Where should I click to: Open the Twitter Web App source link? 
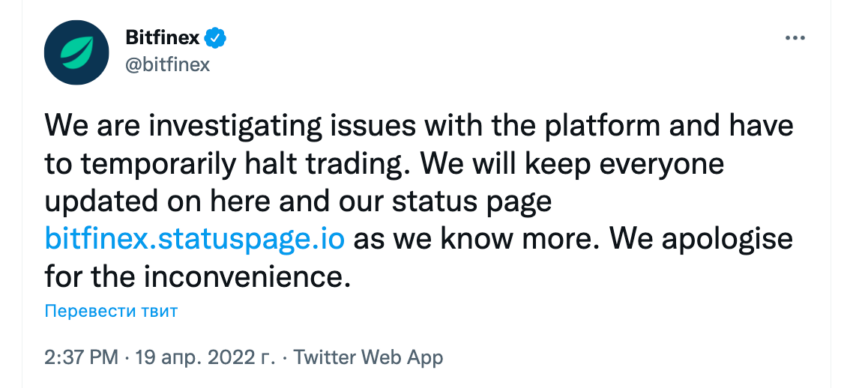[368, 358]
